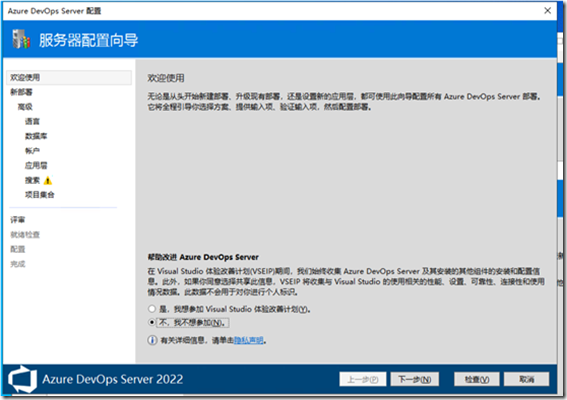Open the 帐户 step
Image resolution: width=567 pixels, height=400 pixels.
tap(32, 151)
